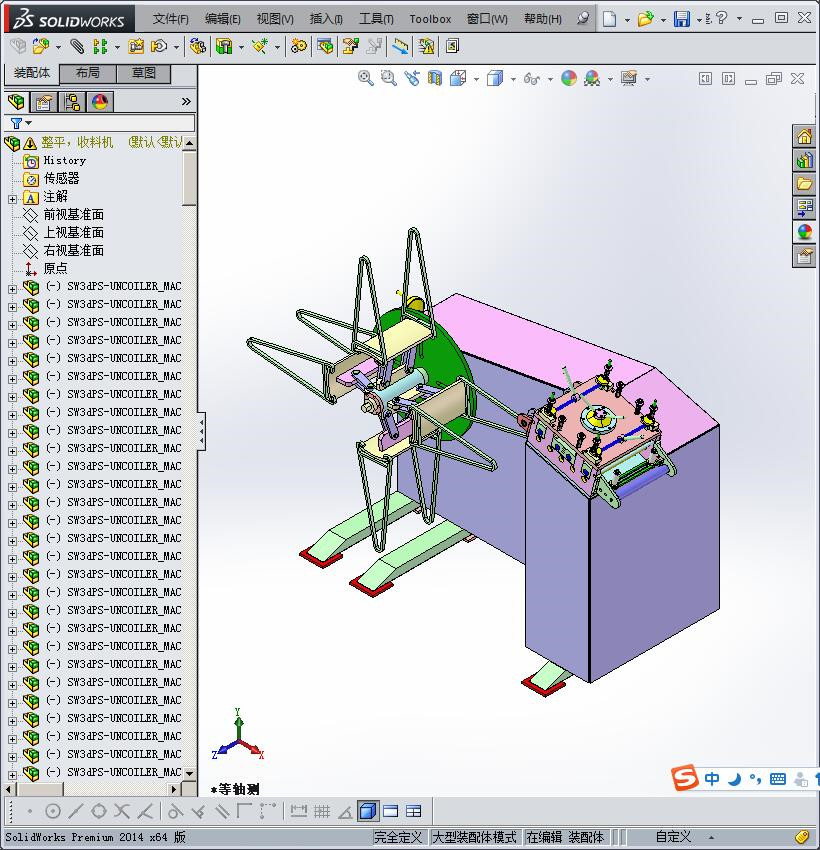The height and width of the screenshot is (850, 820).
Task: Open the 窗口(W) menu
Action: (487, 19)
